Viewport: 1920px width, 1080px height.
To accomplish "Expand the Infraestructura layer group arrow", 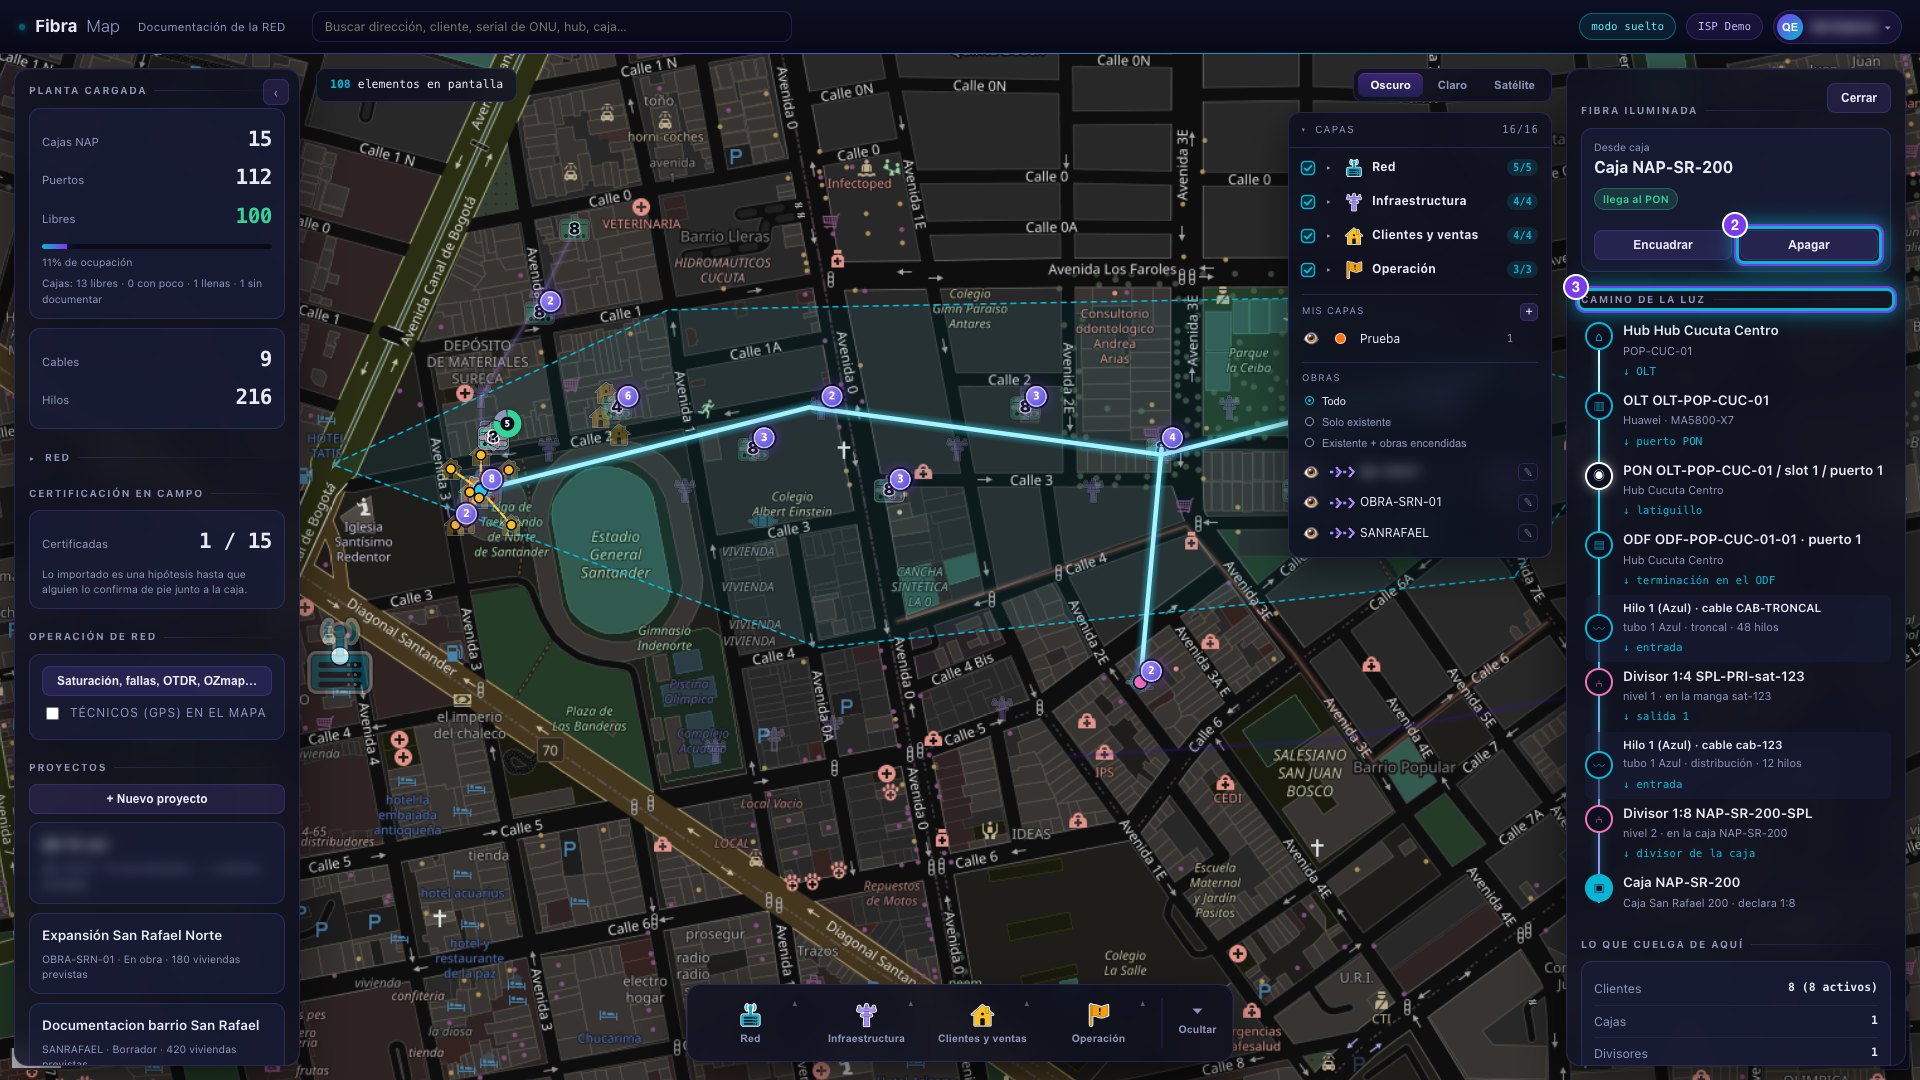I will point(1328,202).
